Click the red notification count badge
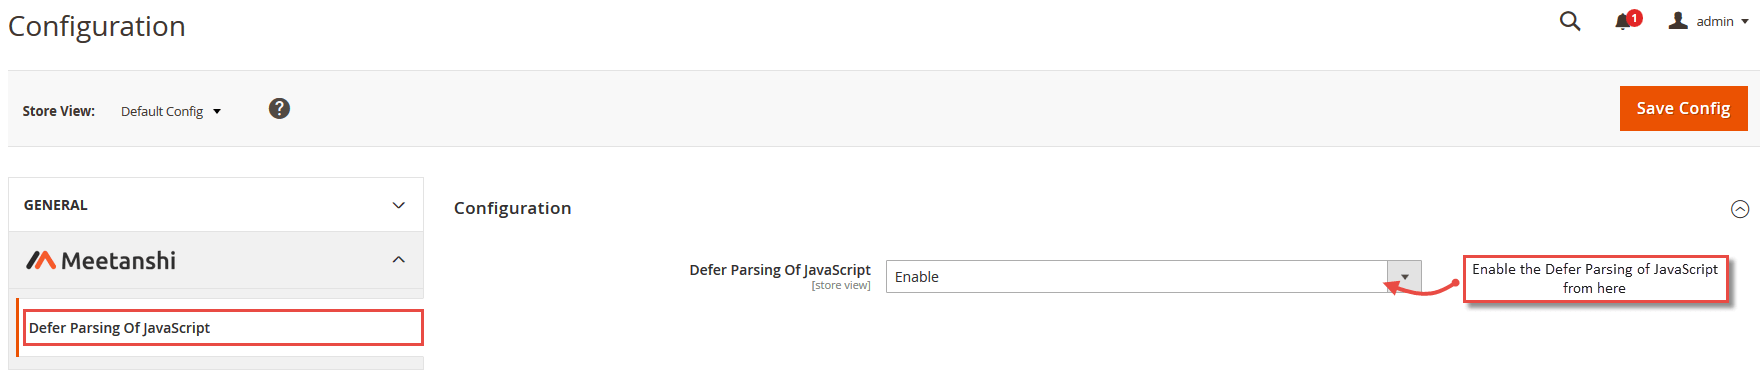Screen dimensions: 1760x370 pos(1634,17)
